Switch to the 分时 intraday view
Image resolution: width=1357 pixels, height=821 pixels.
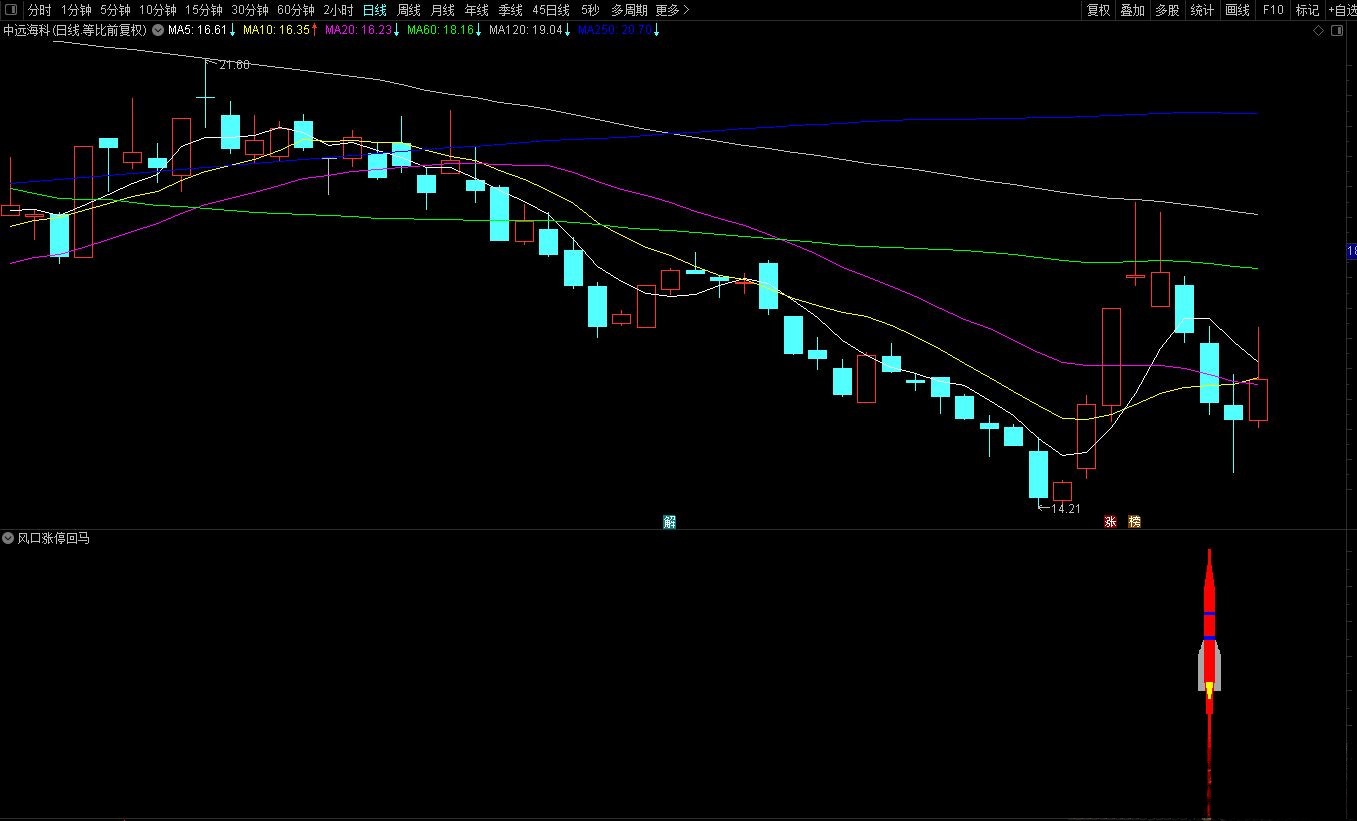(40, 10)
